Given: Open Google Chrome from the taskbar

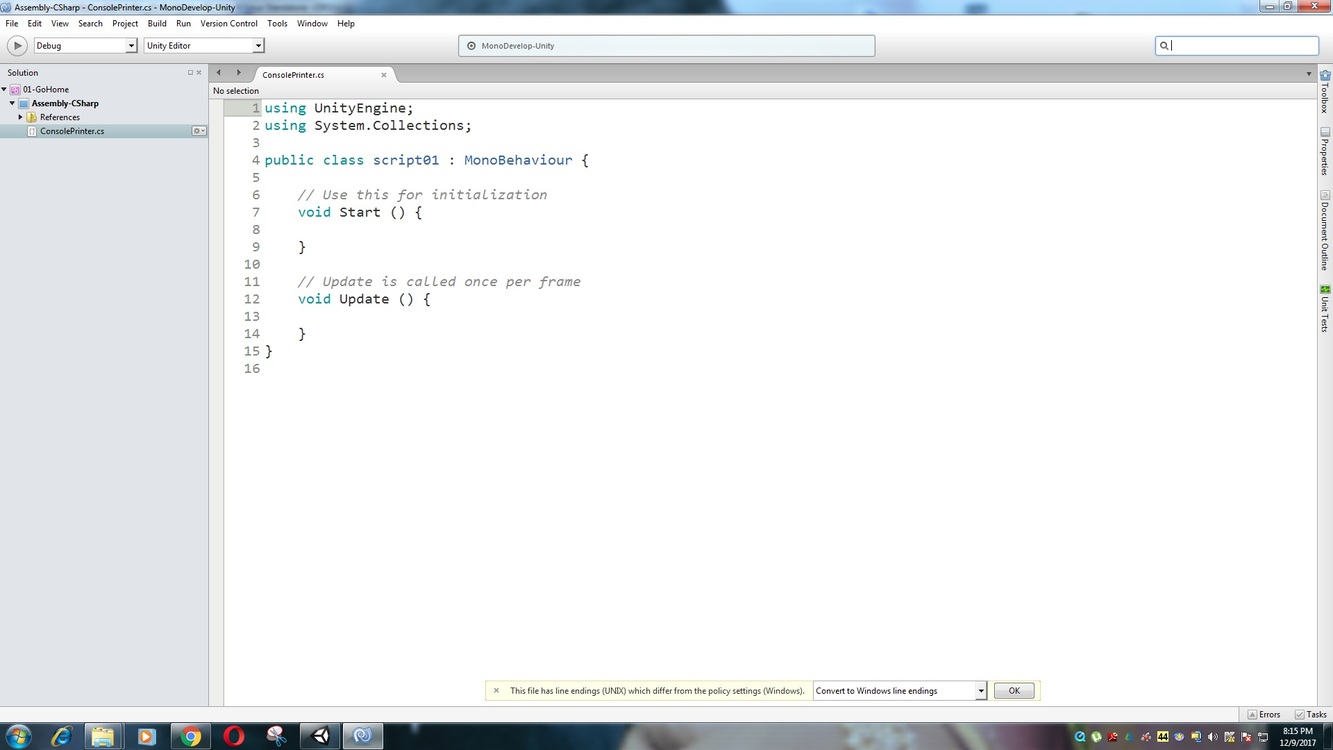Looking at the screenshot, I should [x=190, y=737].
